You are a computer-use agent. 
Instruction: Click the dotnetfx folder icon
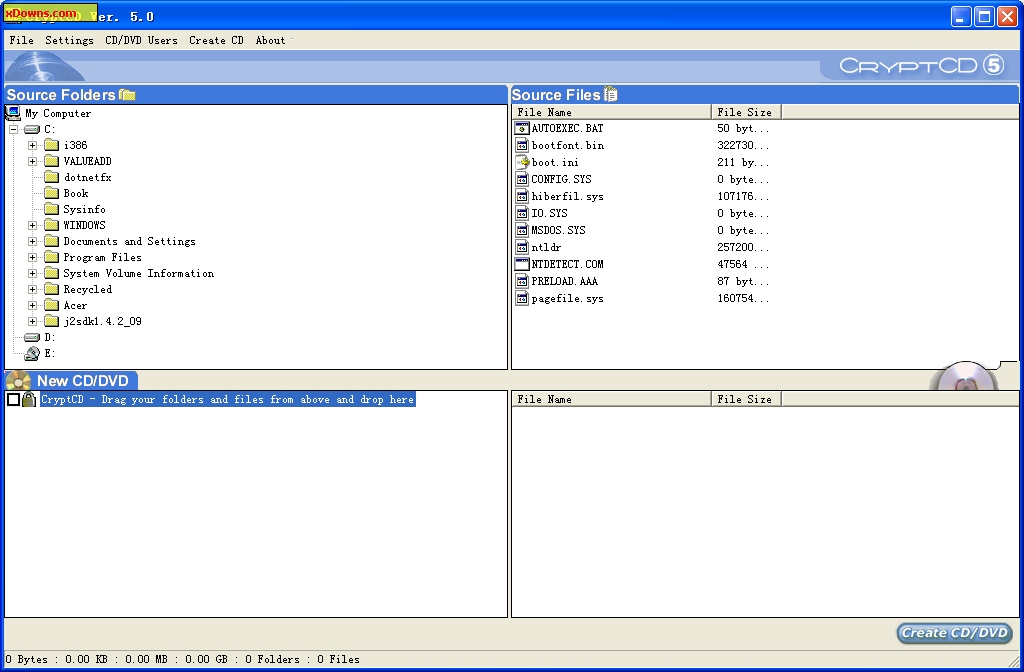[52, 177]
